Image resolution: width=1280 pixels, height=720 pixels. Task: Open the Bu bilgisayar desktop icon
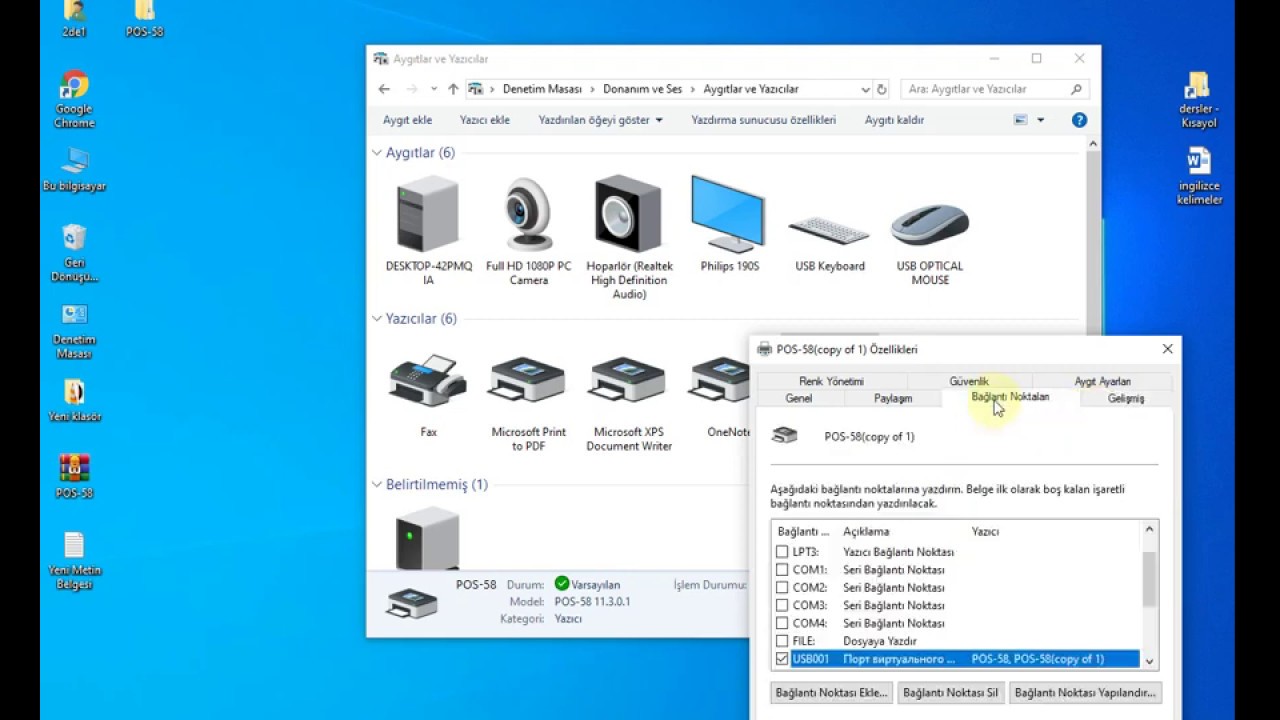(x=74, y=169)
